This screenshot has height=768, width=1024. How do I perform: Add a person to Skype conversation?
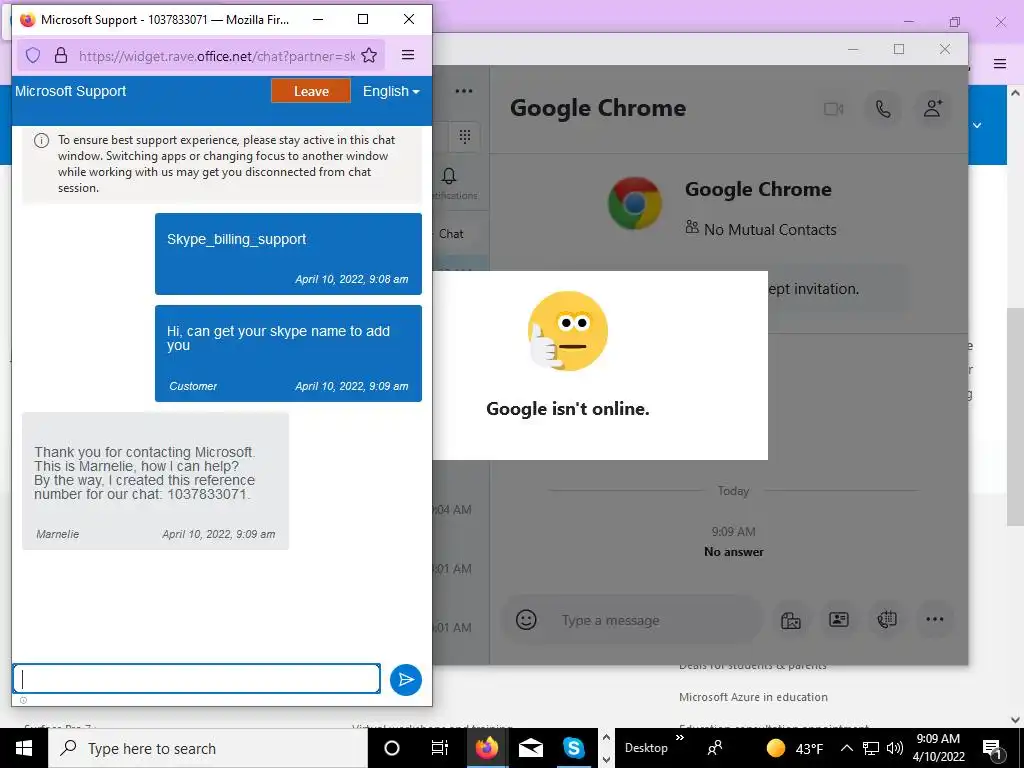[933, 108]
